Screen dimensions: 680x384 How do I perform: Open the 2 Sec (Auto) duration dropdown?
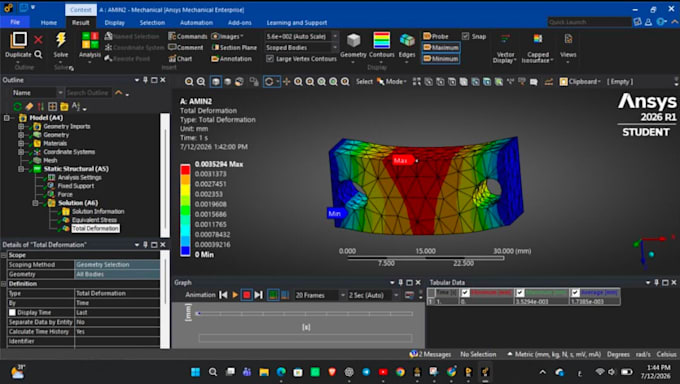pyautogui.click(x=396, y=295)
